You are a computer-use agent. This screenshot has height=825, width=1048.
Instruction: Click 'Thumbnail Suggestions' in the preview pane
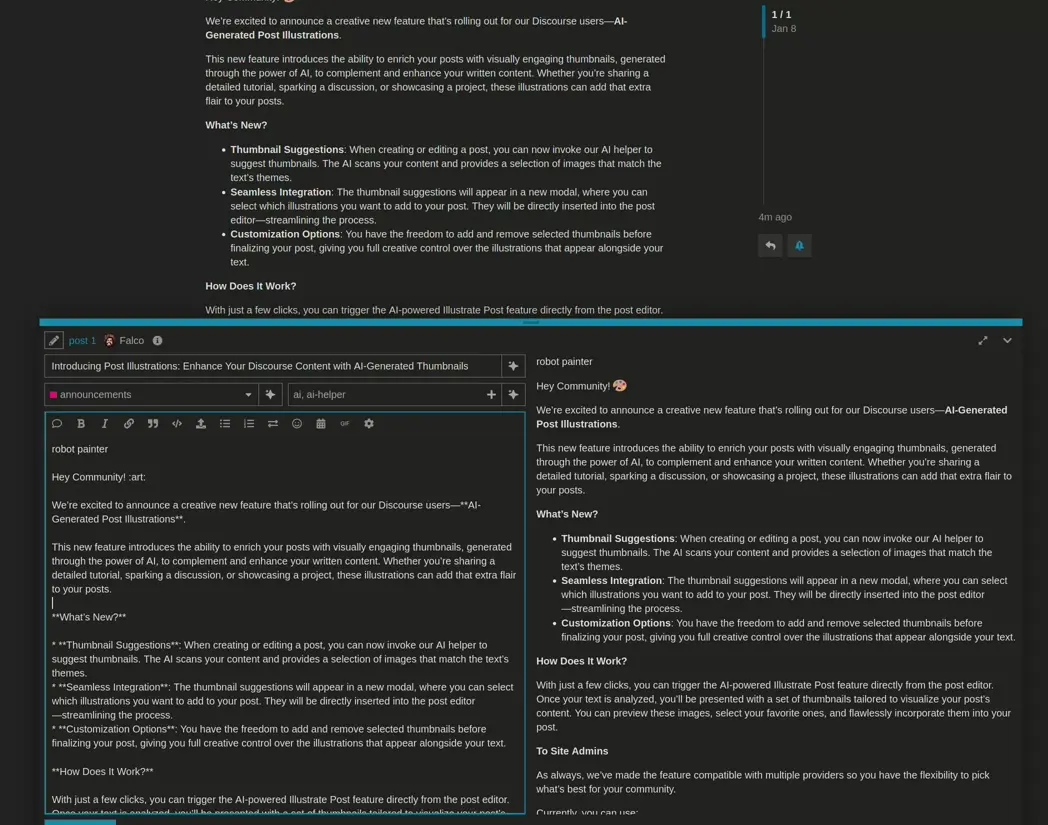[618, 538]
